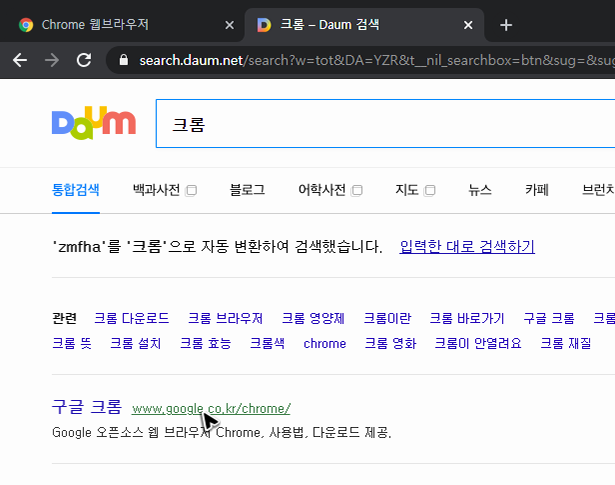Click related search 크롬색
The width and height of the screenshot is (615, 485).
click(267, 343)
